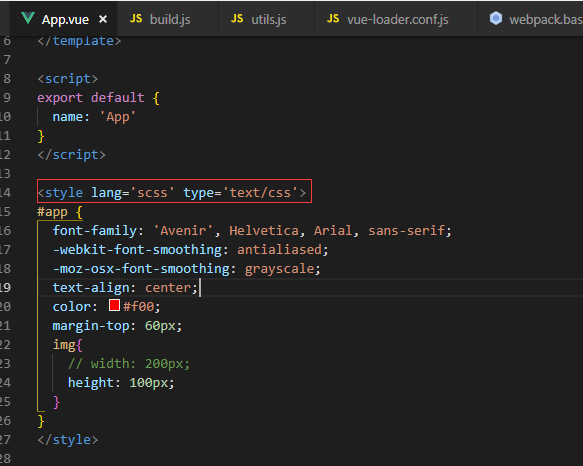Click the JS icon on vue-loader.conf.js tab
This screenshot has width=583, height=466.
[x=333, y=19]
